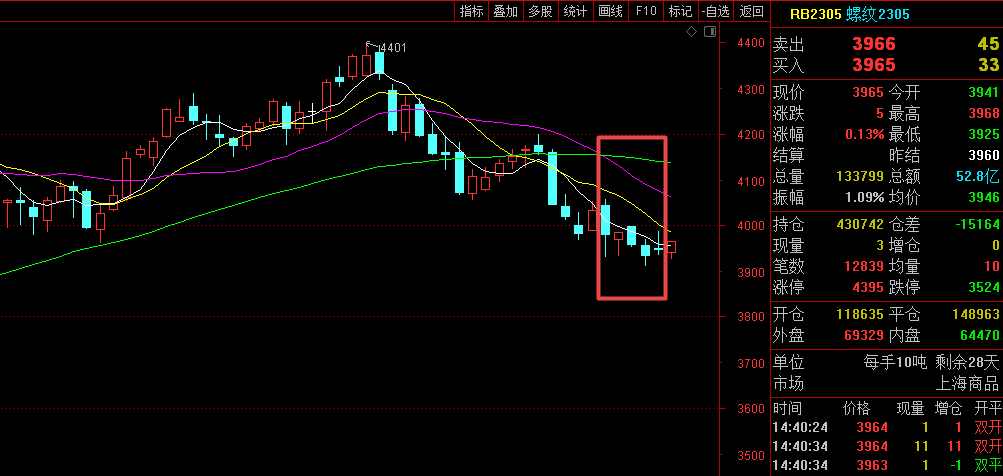Image resolution: width=1003 pixels, height=476 pixels.
Task: Select the 多股 multi-stock view
Action: coord(540,11)
